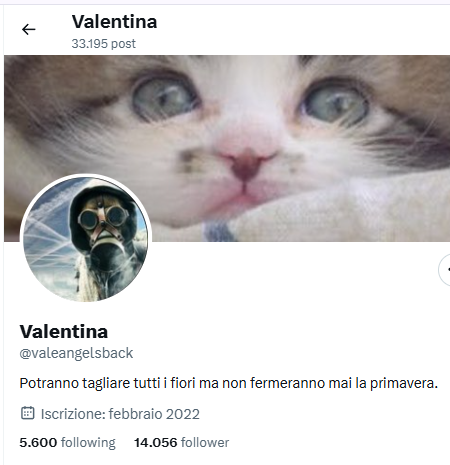This screenshot has height=465, width=450.
Task: Click the Iscrizione: febbraio 2022 join date
Action: point(120,414)
